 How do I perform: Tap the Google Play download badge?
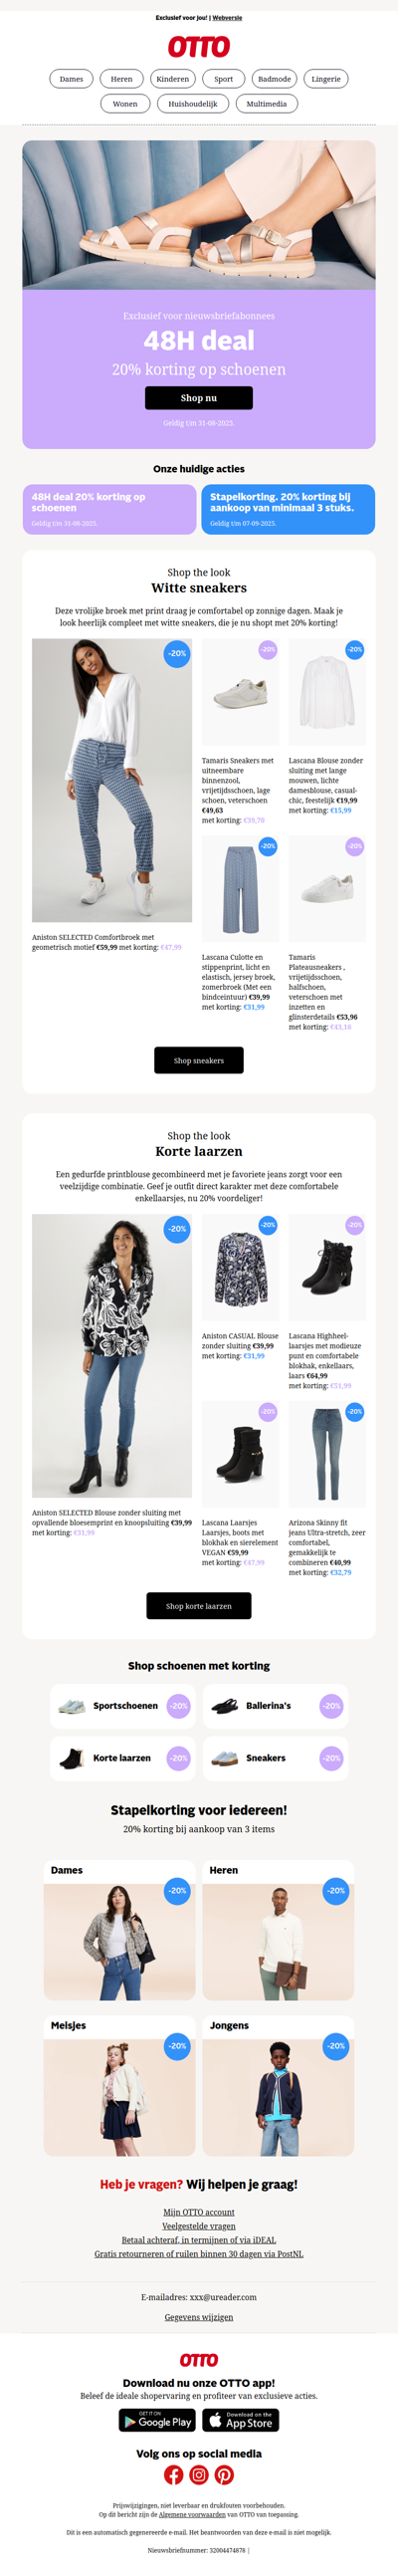157,2419
